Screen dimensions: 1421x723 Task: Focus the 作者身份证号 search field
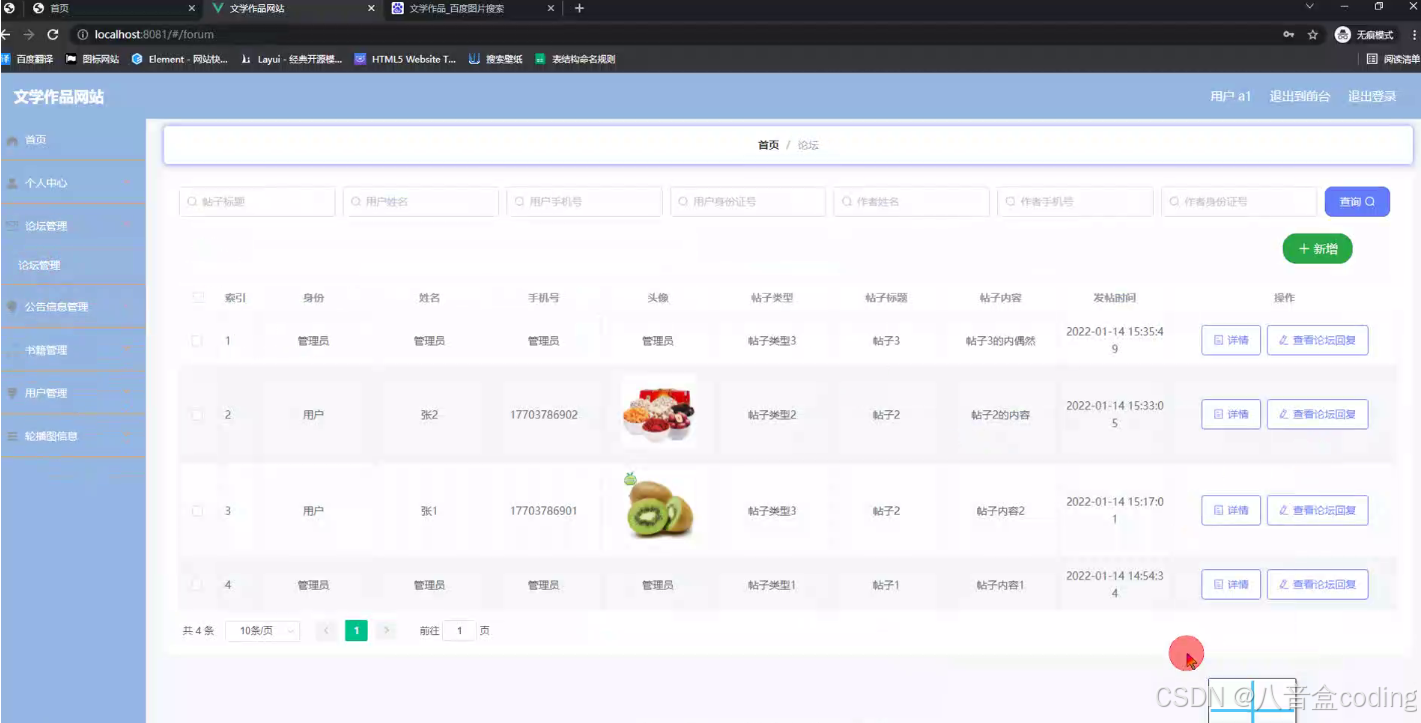click(x=1239, y=201)
